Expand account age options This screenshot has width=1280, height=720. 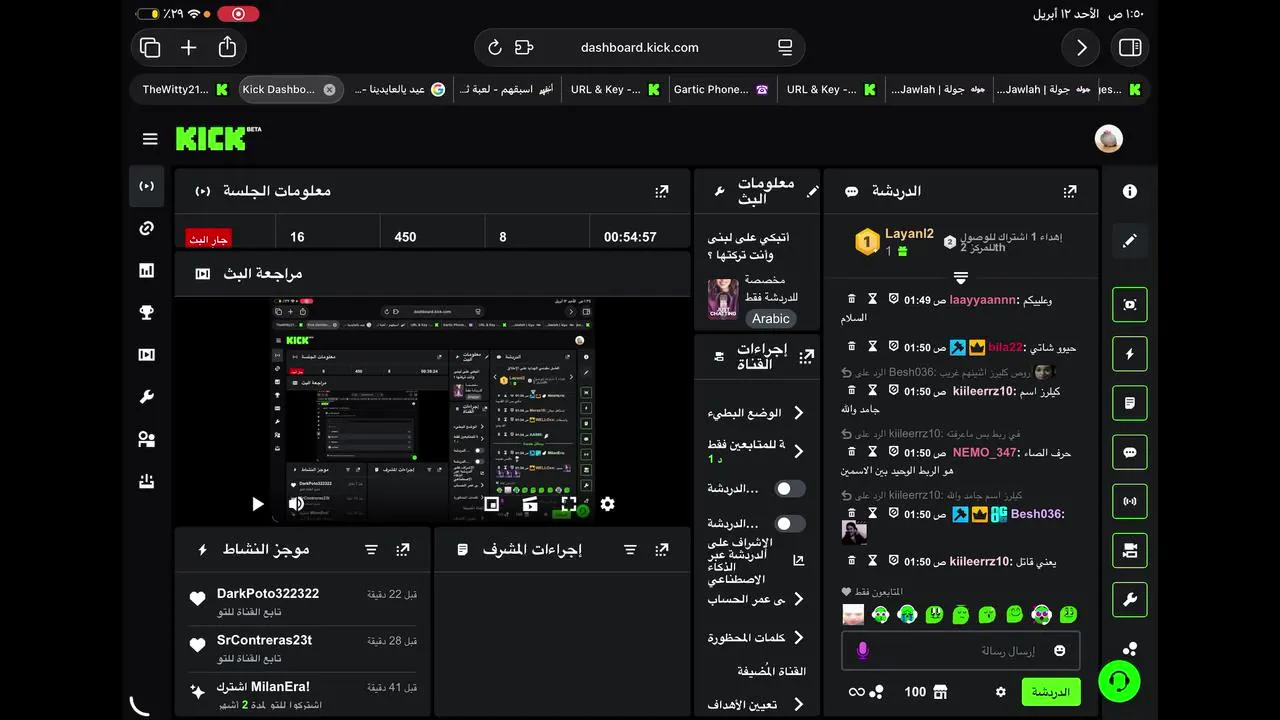(798, 599)
